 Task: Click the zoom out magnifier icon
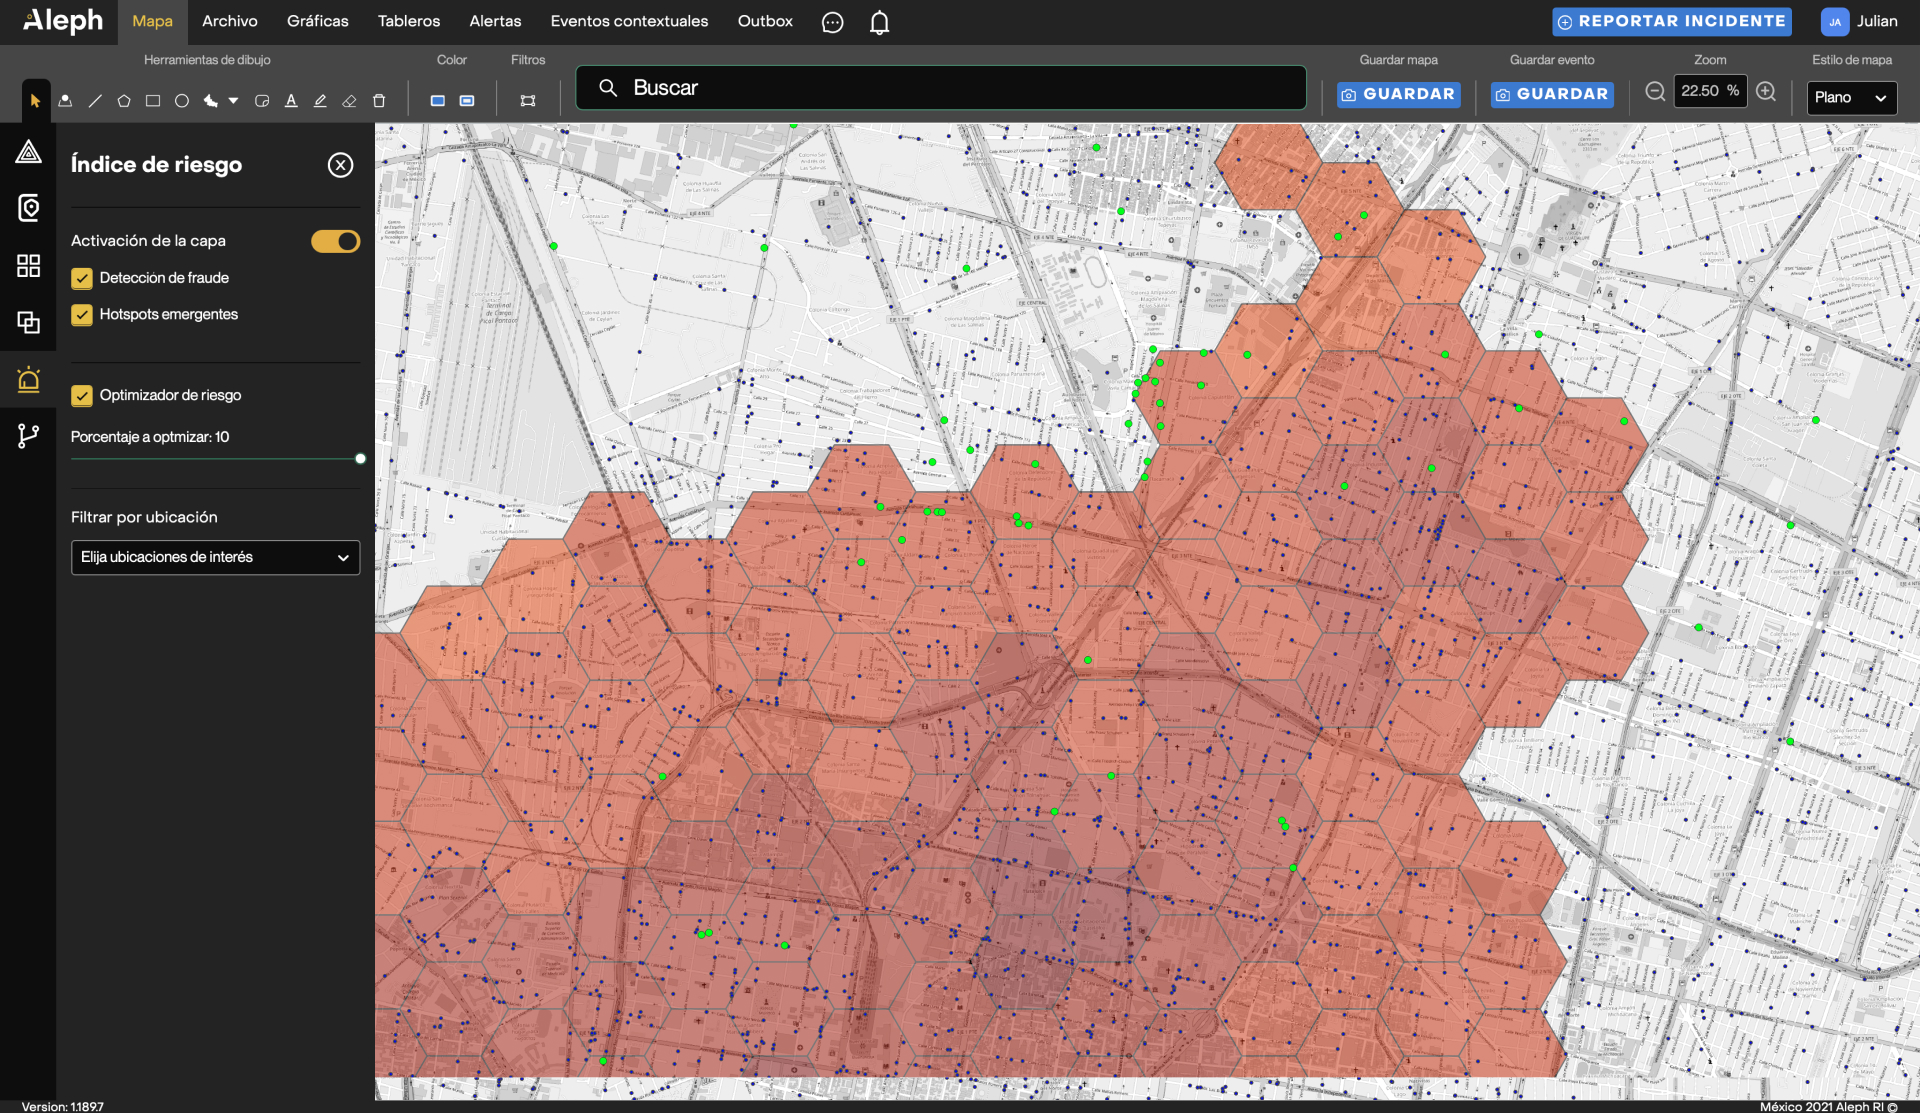(1655, 92)
